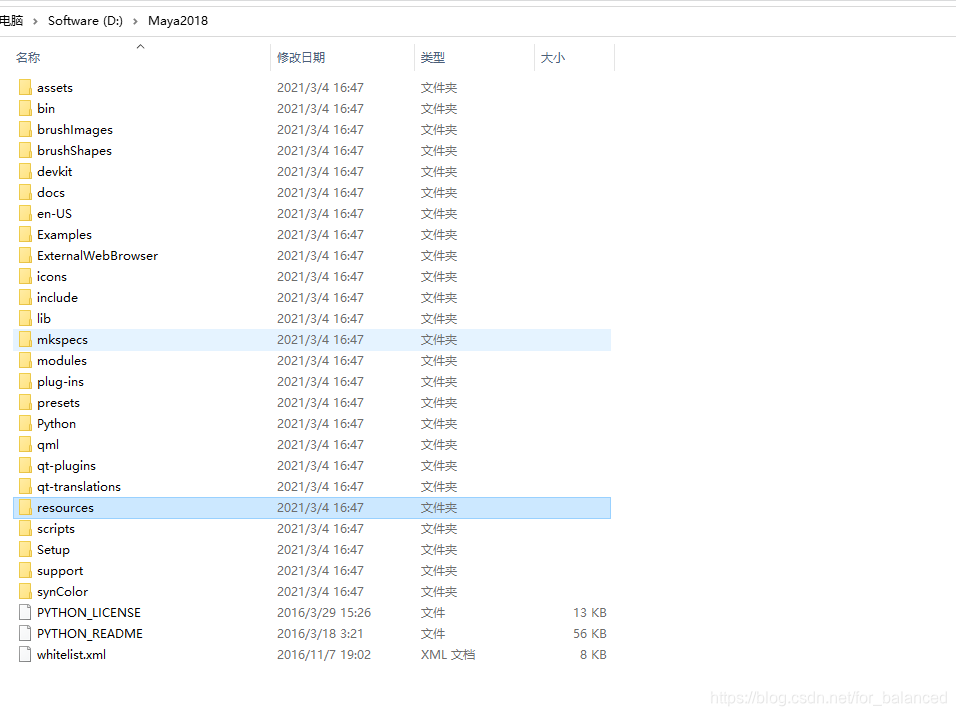Image resolution: width=956 pixels, height=716 pixels.
Task: Click the PYTHON_LICENSE file icon
Action: 25,612
